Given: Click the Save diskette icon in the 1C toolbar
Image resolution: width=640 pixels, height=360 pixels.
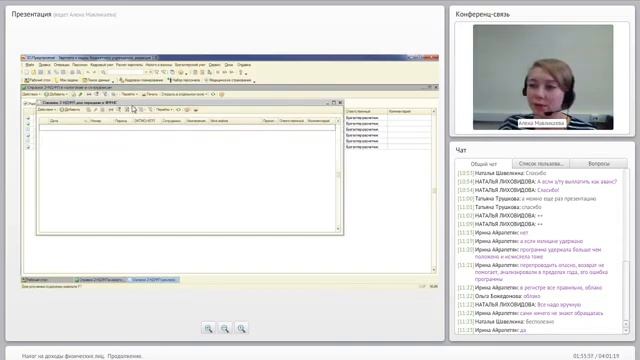Looking at the screenshot, I should 40,72.
